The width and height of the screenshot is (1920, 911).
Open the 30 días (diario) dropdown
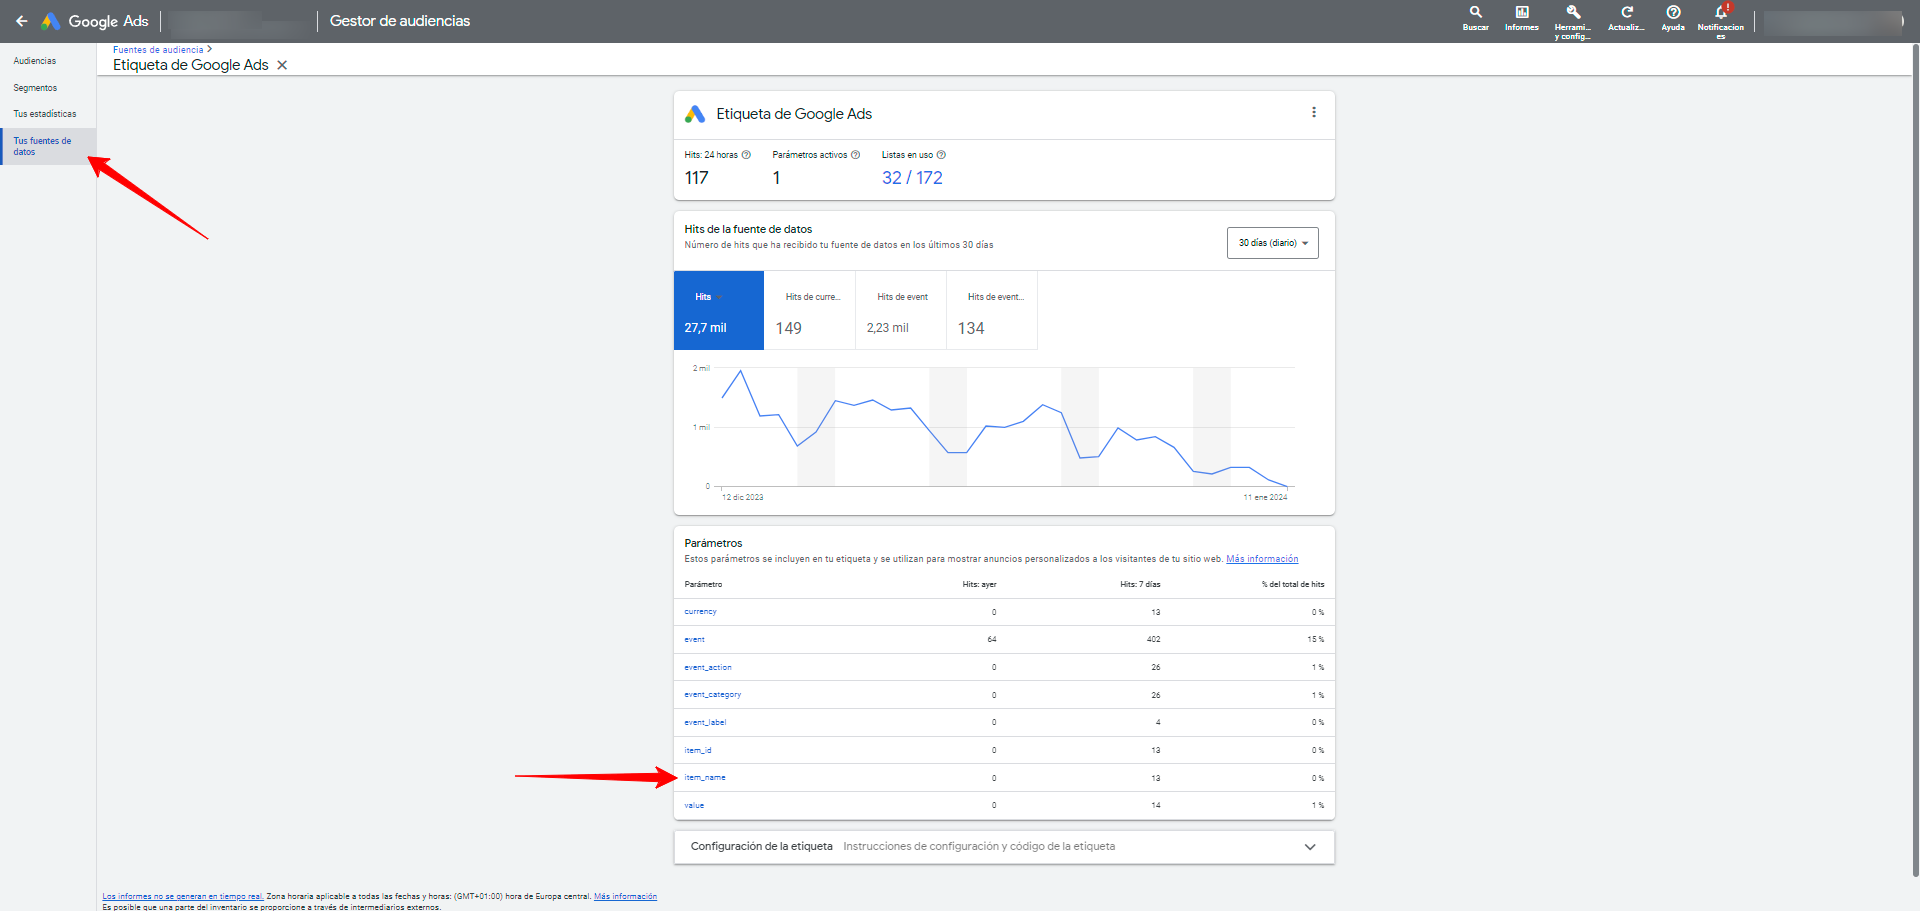pyautogui.click(x=1272, y=243)
